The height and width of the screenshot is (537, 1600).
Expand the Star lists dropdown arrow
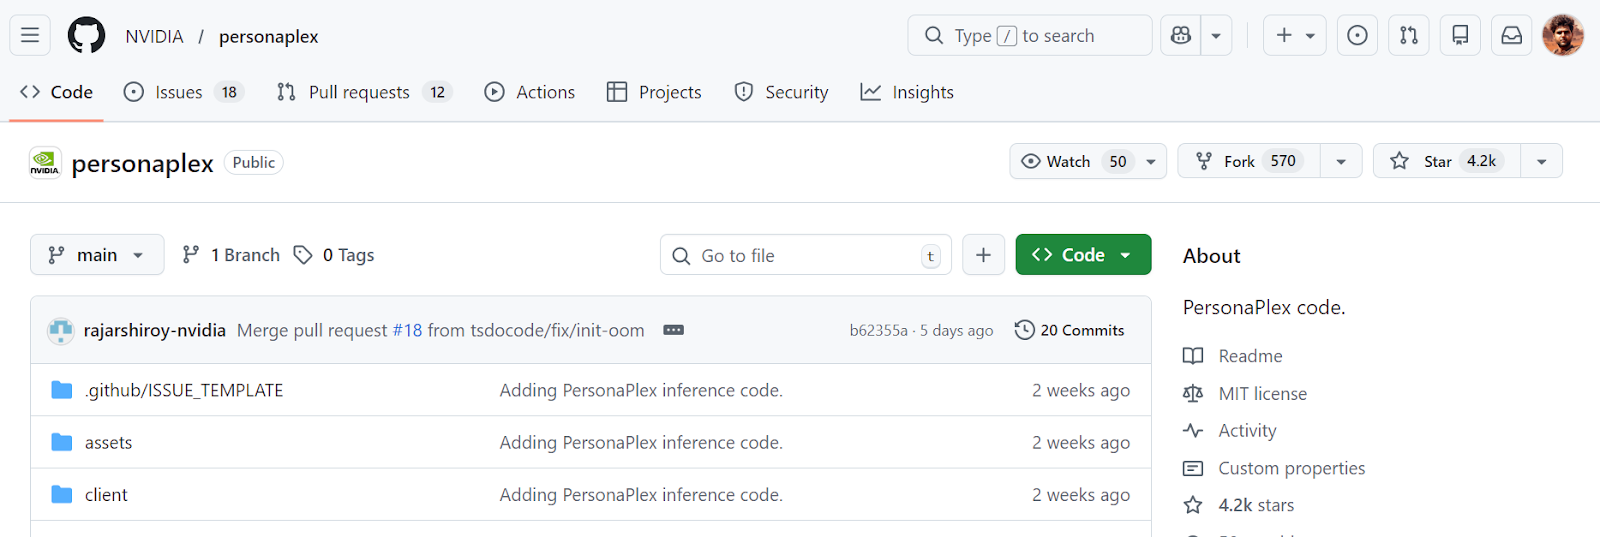coord(1541,161)
